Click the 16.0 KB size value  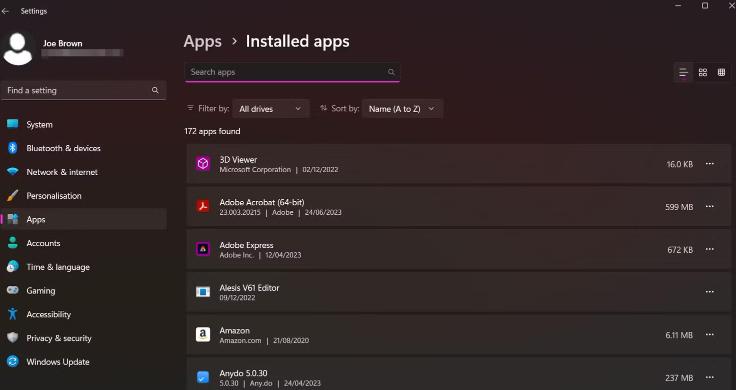coord(679,164)
